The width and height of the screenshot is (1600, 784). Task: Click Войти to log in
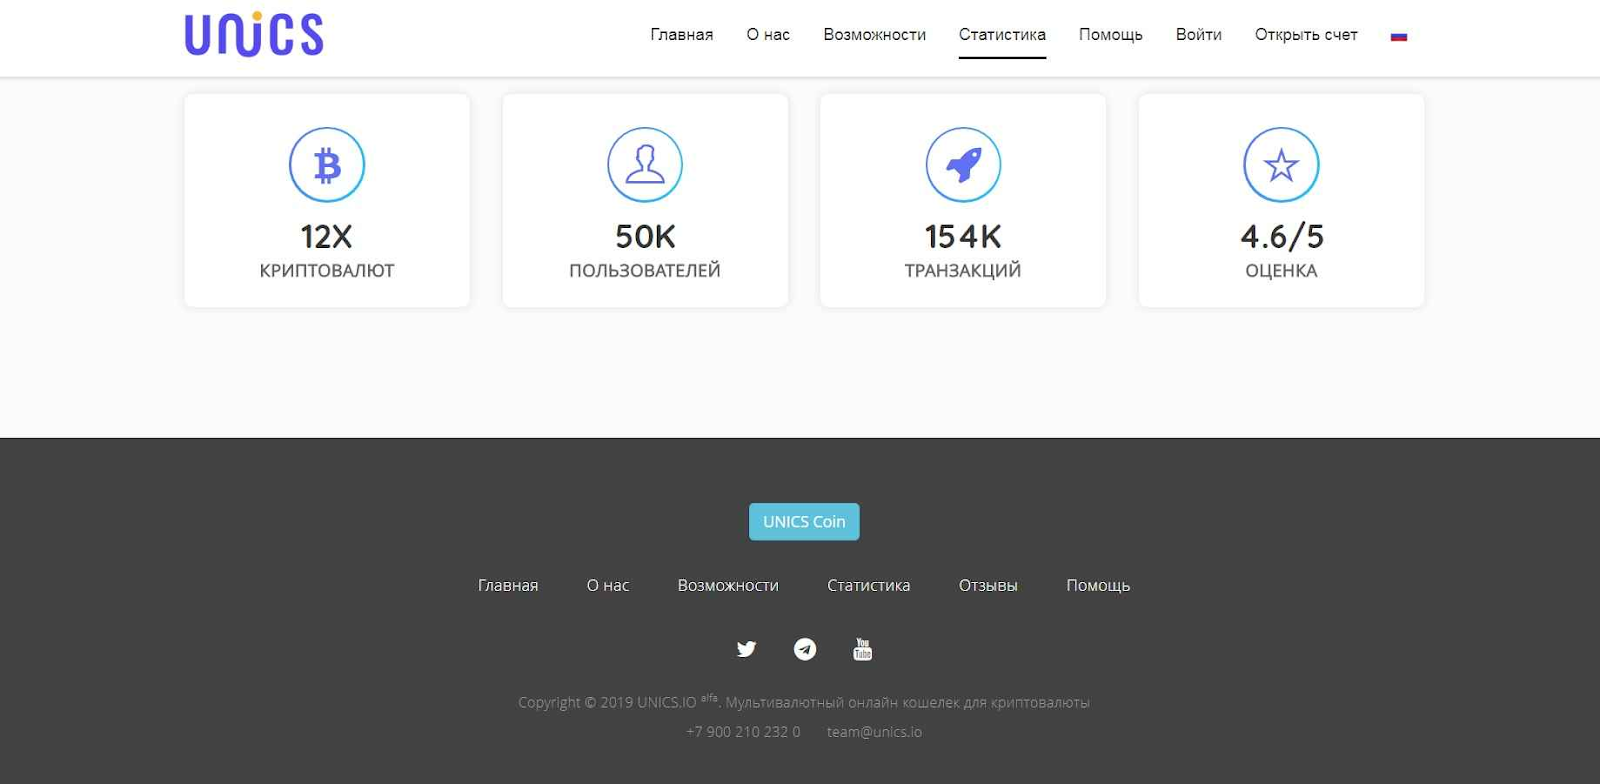click(1199, 35)
